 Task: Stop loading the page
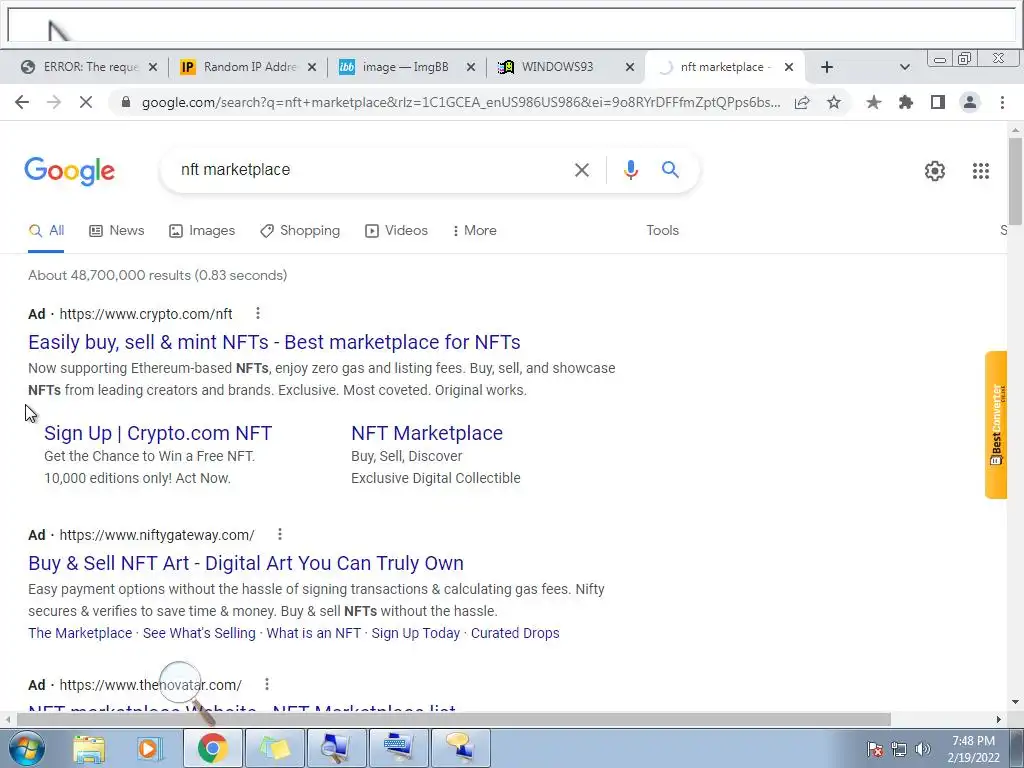click(86, 102)
